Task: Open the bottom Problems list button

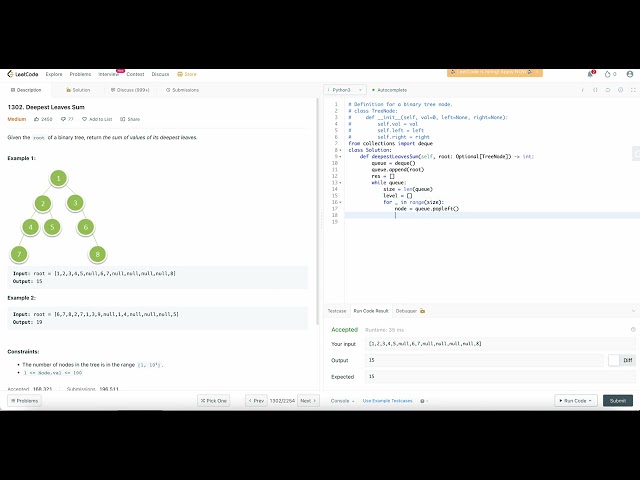Action: (x=24, y=401)
